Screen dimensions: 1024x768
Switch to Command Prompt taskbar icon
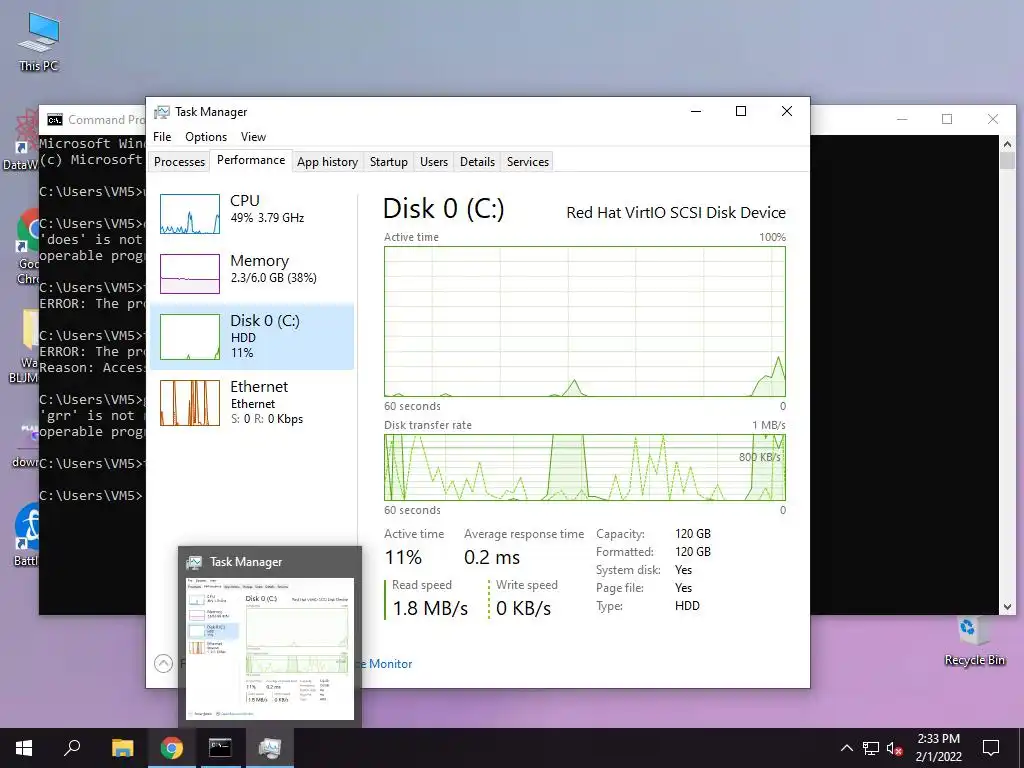coord(220,748)
